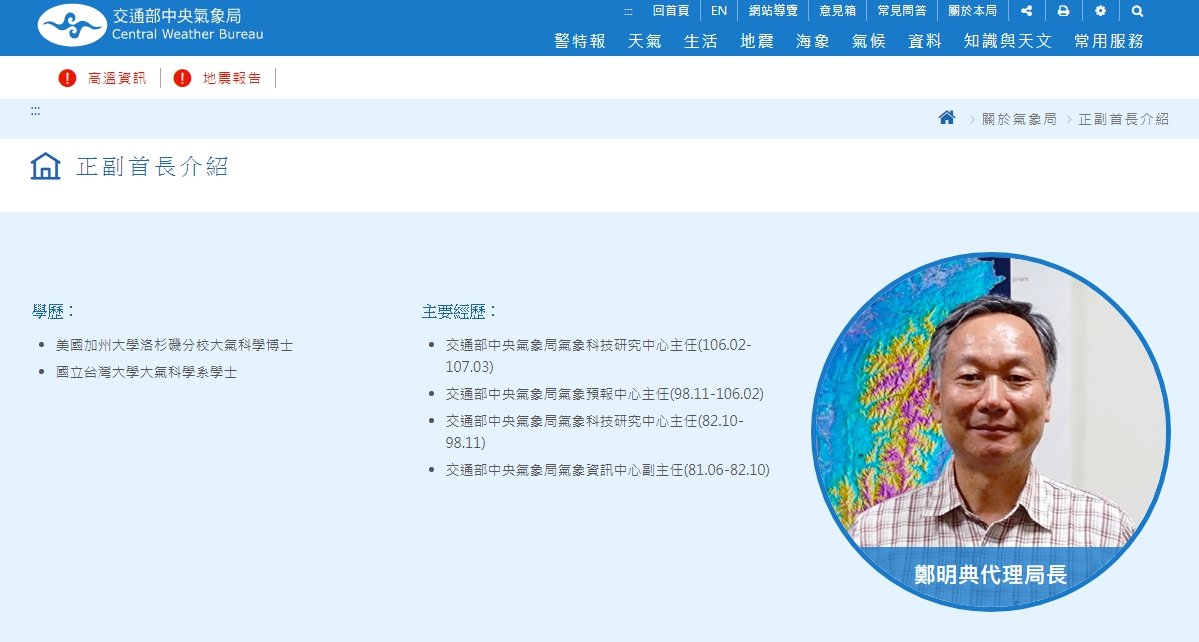Open the 知識與天文 menu
The image size is (1199, 642).
[1008, 41]
